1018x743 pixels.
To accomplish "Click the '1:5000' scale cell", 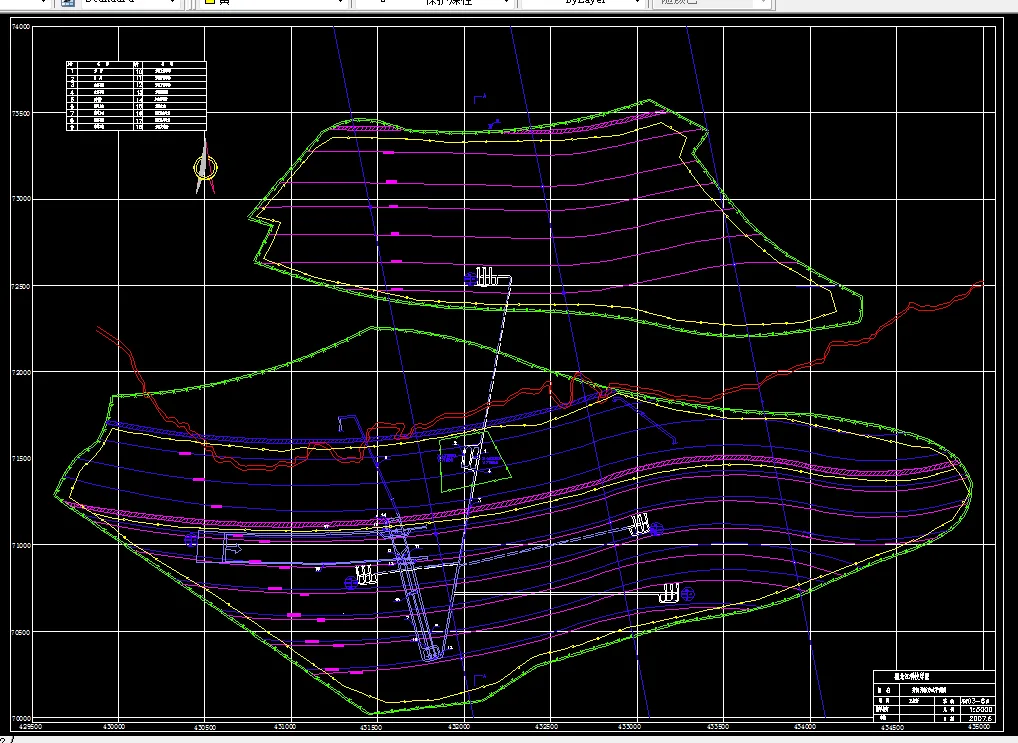I will [977, 710].
